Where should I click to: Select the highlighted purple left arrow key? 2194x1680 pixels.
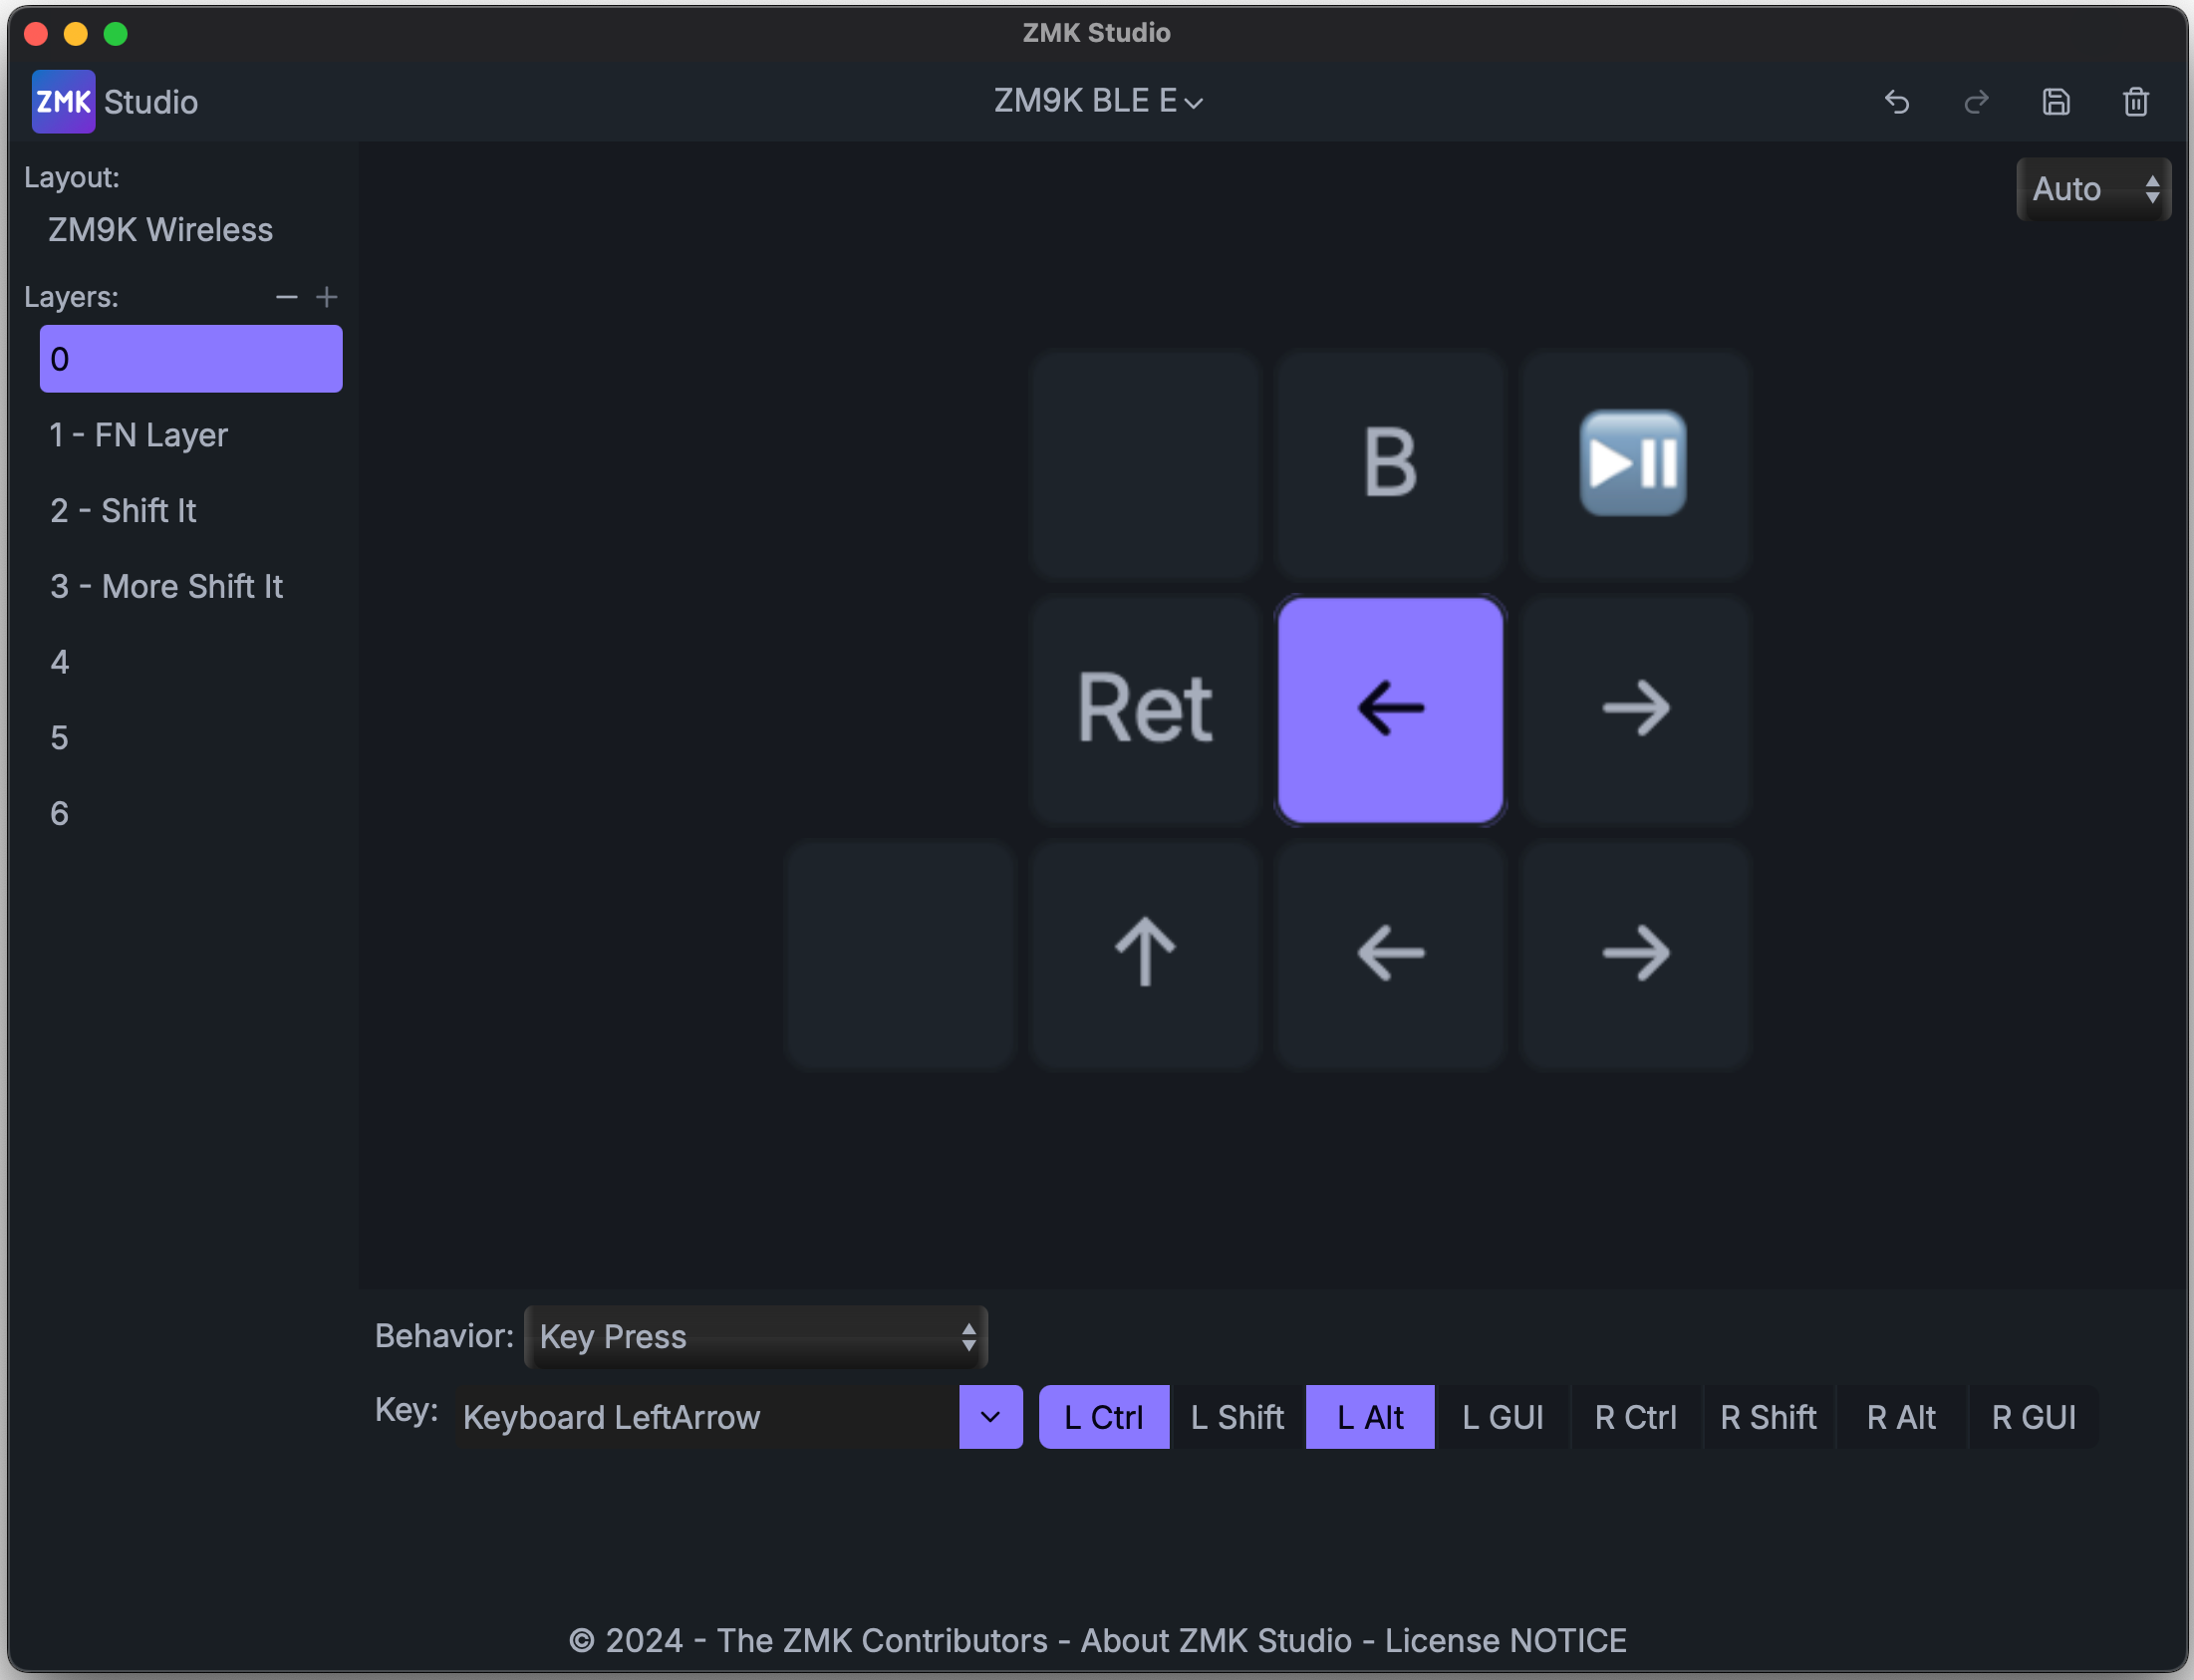pyautogui.click(x=1390, y=708)
